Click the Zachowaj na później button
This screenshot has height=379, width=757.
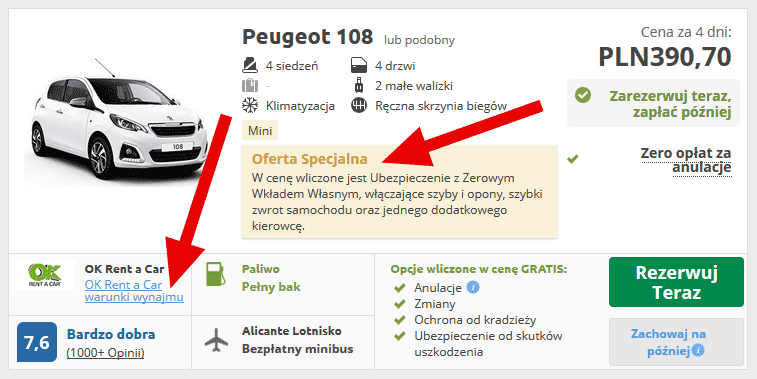(676, 342)
